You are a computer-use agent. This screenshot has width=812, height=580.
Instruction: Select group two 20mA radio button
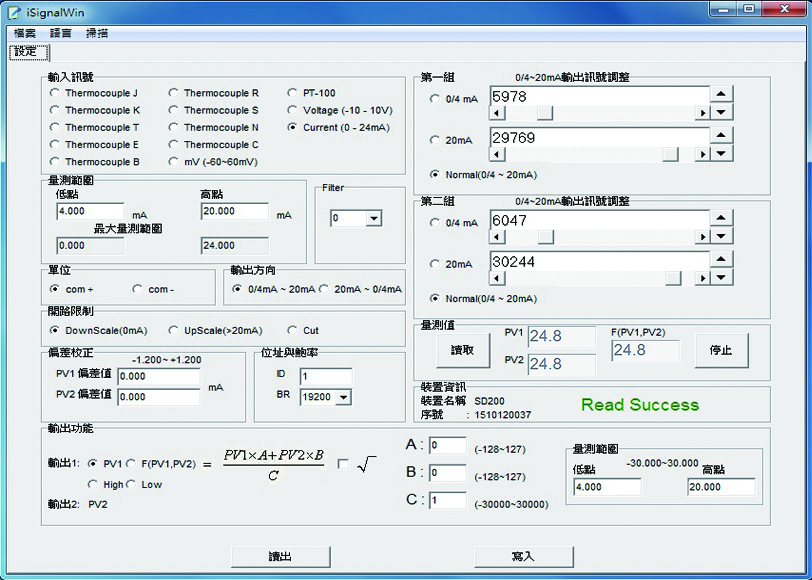(434, 264)
